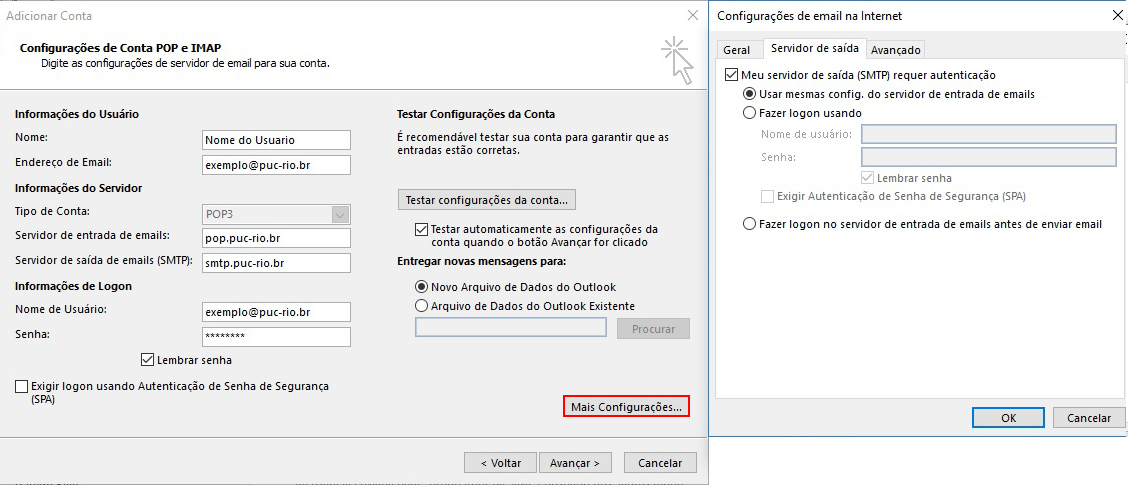This screenshot has height=485, width=1128.
Task: Click the Endereço de Email input field
Action: coord(276,165)
